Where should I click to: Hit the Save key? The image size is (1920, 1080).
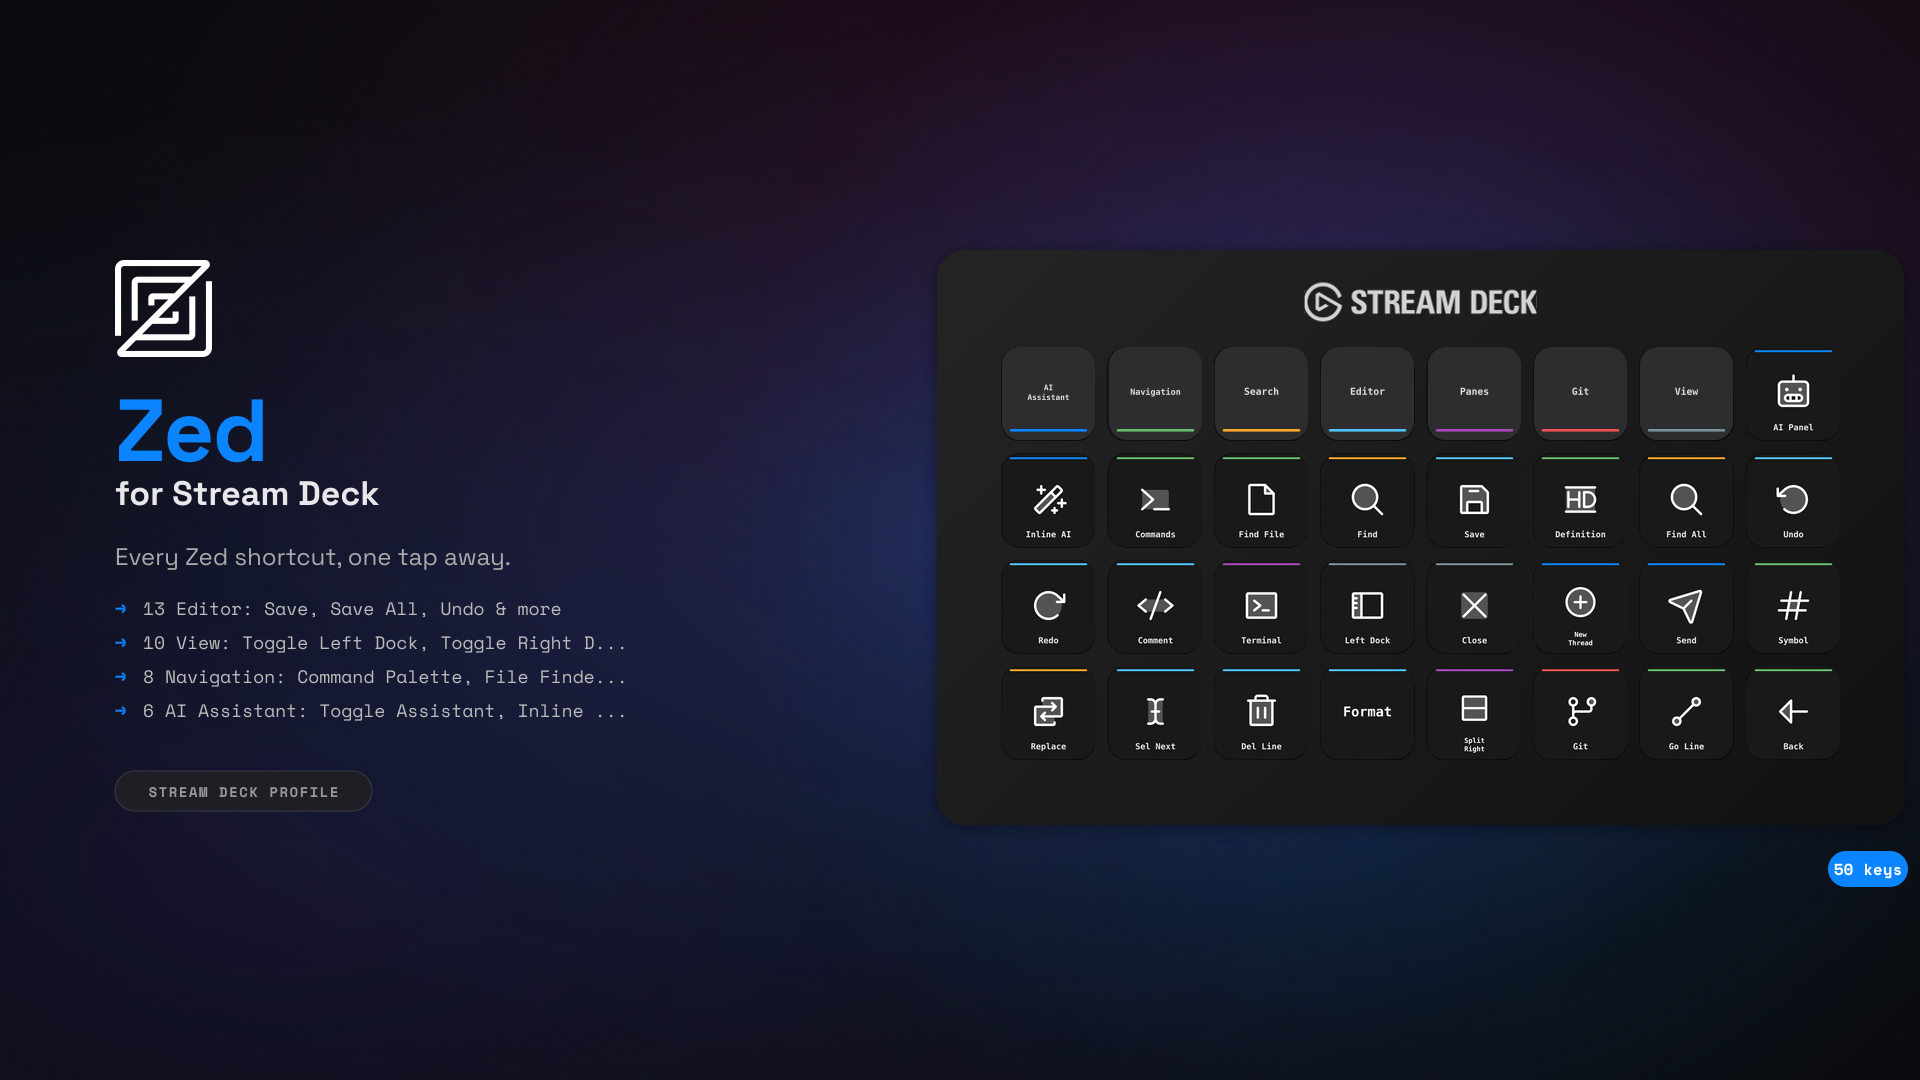[1473, 501]
